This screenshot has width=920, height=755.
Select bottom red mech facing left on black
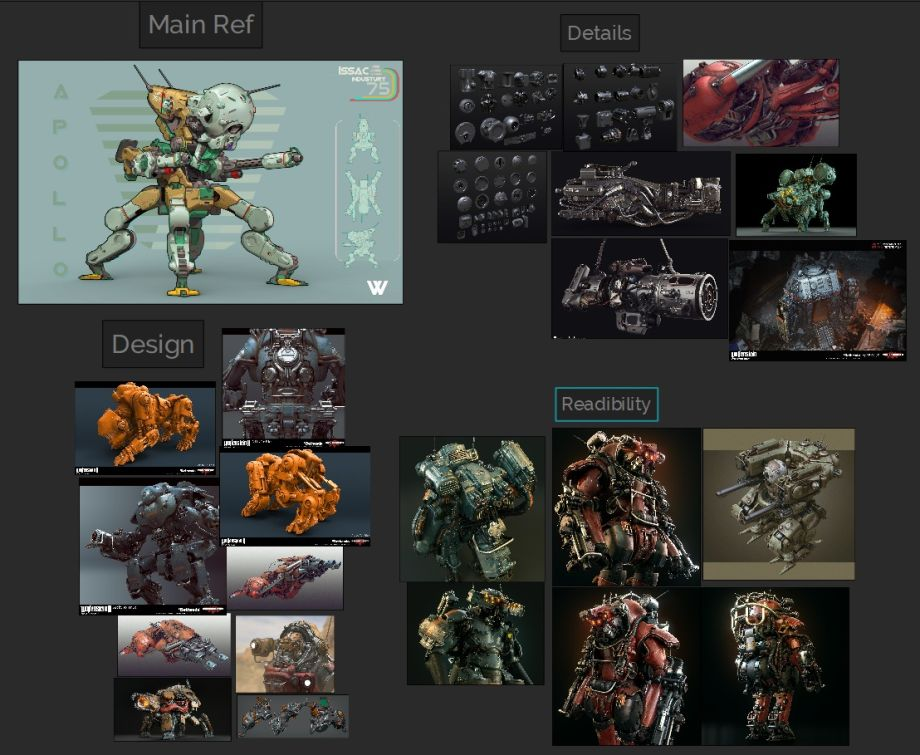[x=627, y=666]
